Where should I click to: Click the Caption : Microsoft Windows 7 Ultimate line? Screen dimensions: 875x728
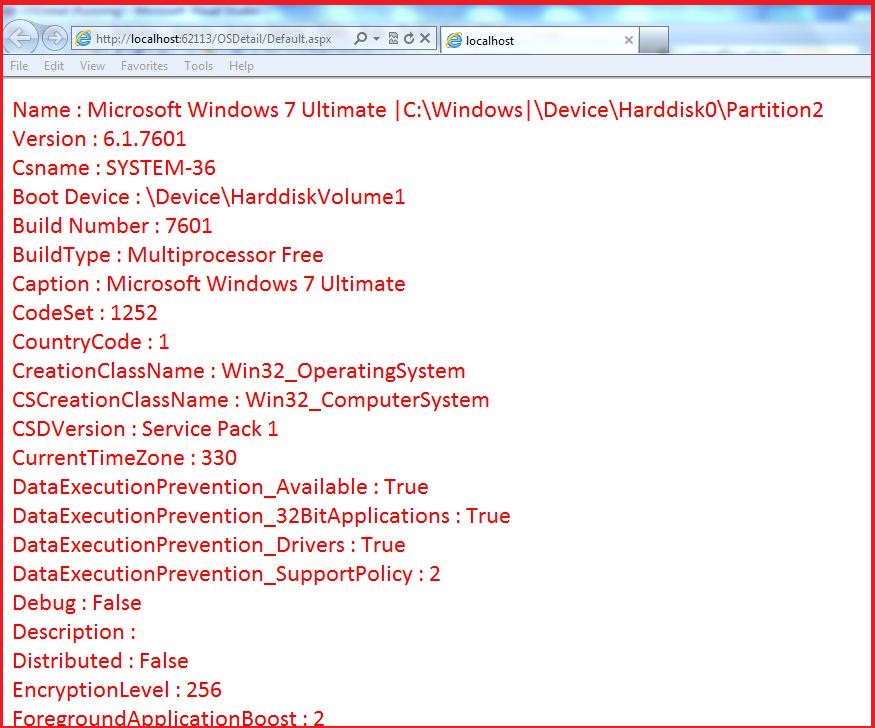point(209,284)
